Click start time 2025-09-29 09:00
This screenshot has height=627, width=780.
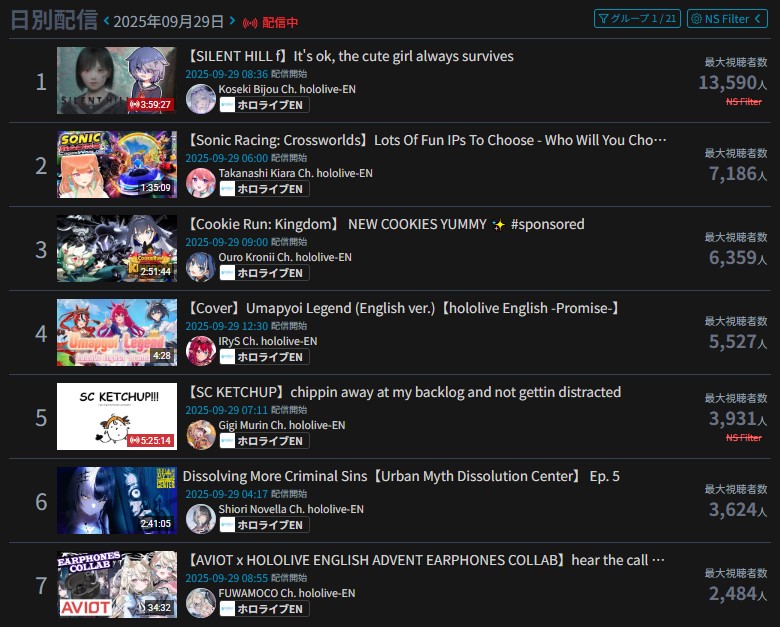pyautogui.click(x=227, y=242)
